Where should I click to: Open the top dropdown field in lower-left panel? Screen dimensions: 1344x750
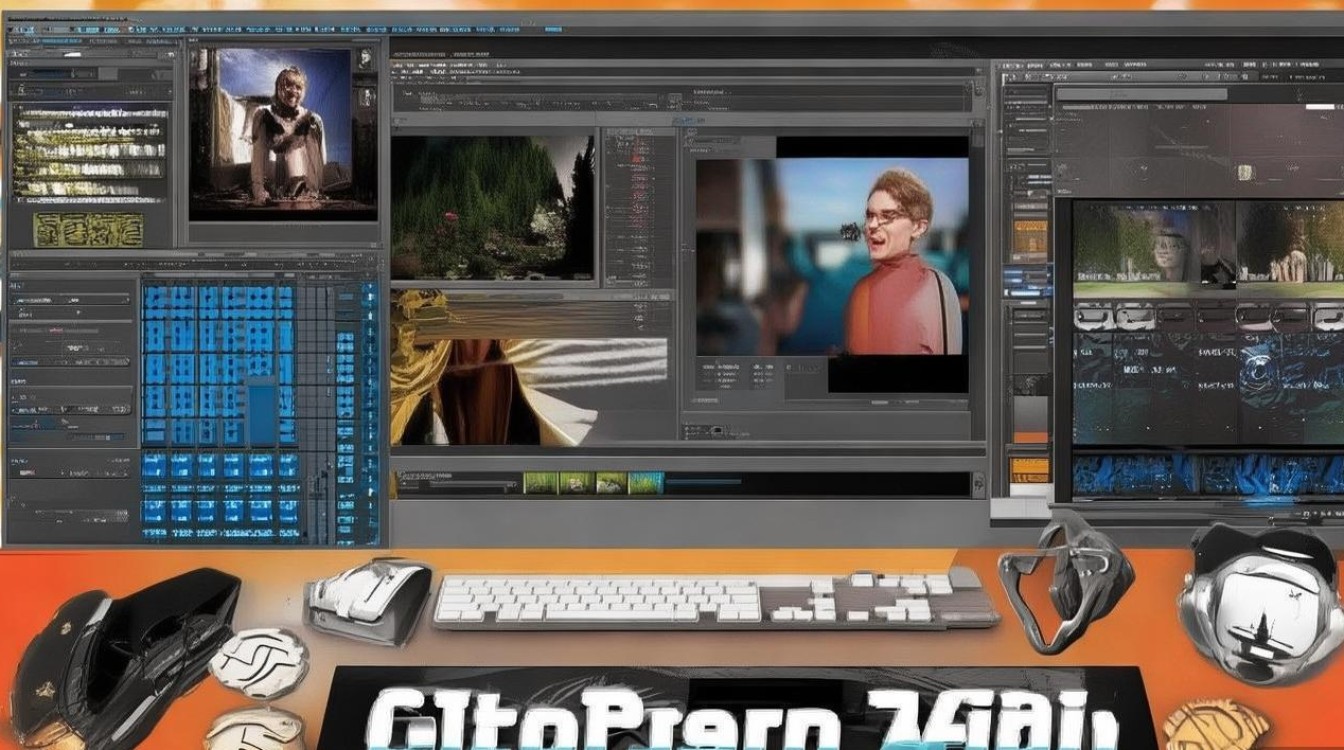(70, 298)
